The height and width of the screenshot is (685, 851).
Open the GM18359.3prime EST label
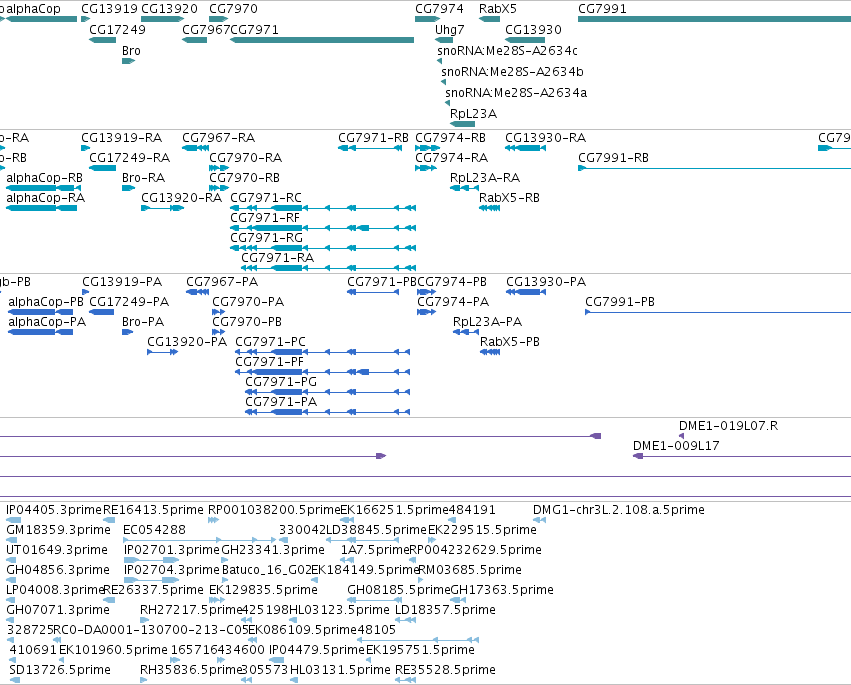pyautogui.click(x=59, y=530)
